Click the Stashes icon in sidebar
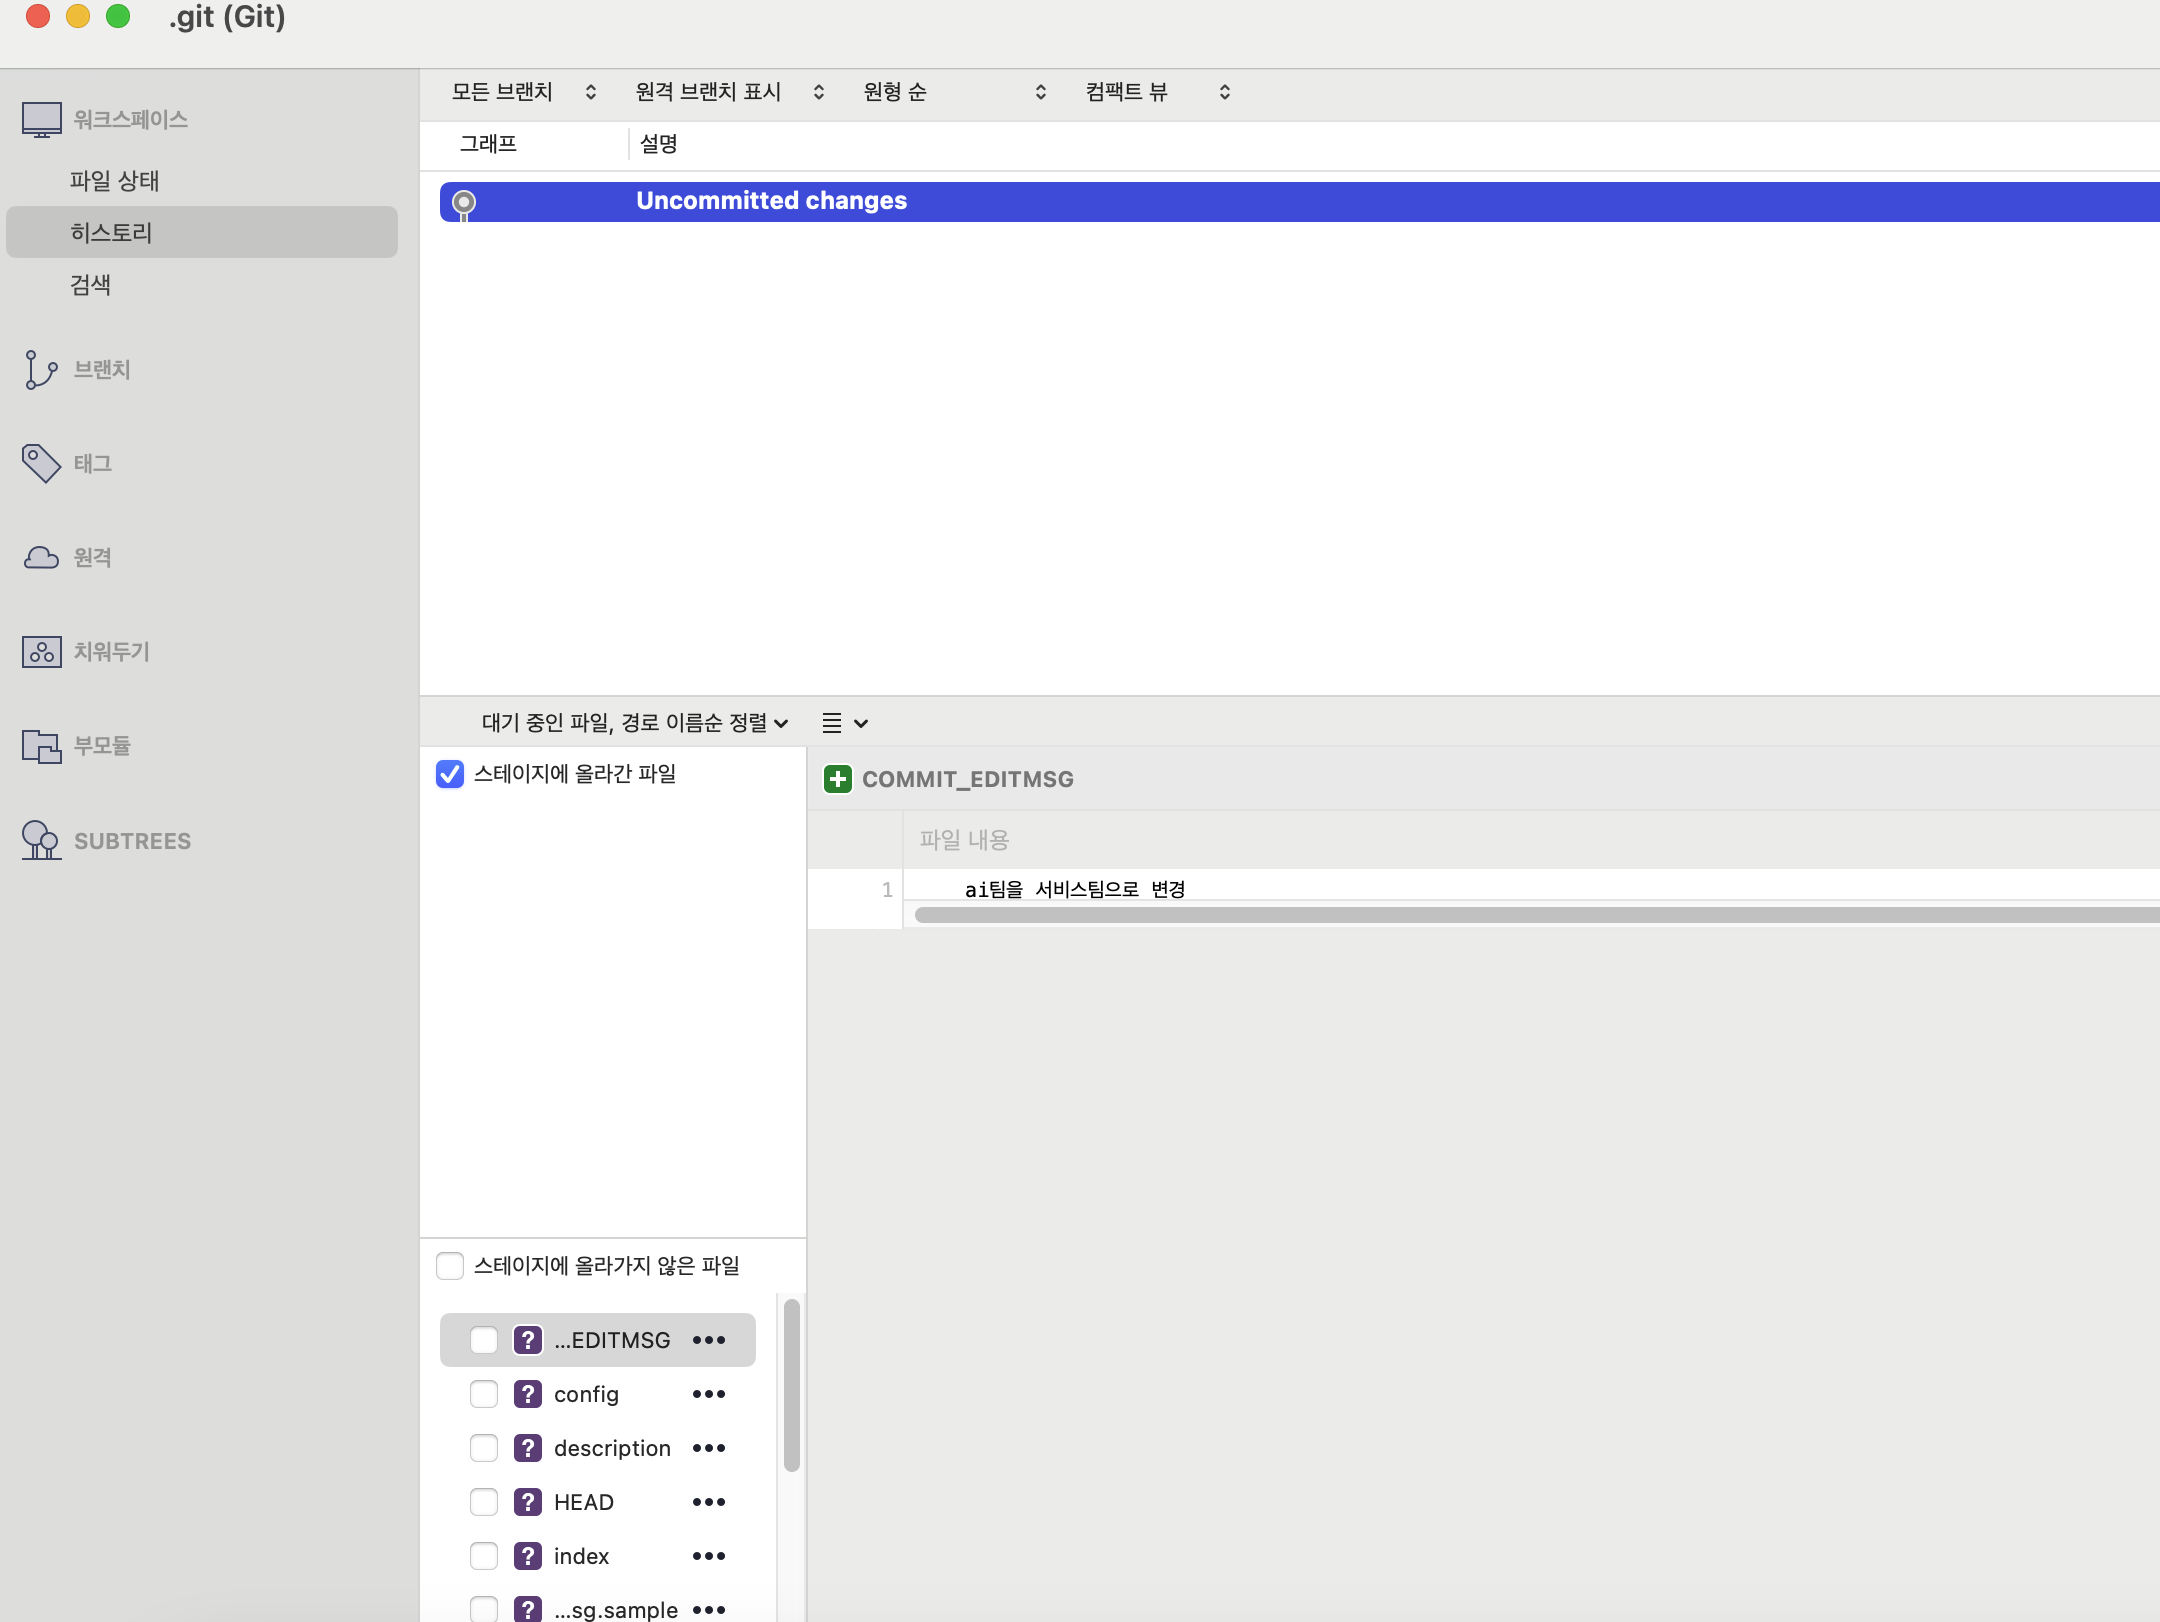Viewport: 2160px width, 1622px height. click(x=40, y=652)
